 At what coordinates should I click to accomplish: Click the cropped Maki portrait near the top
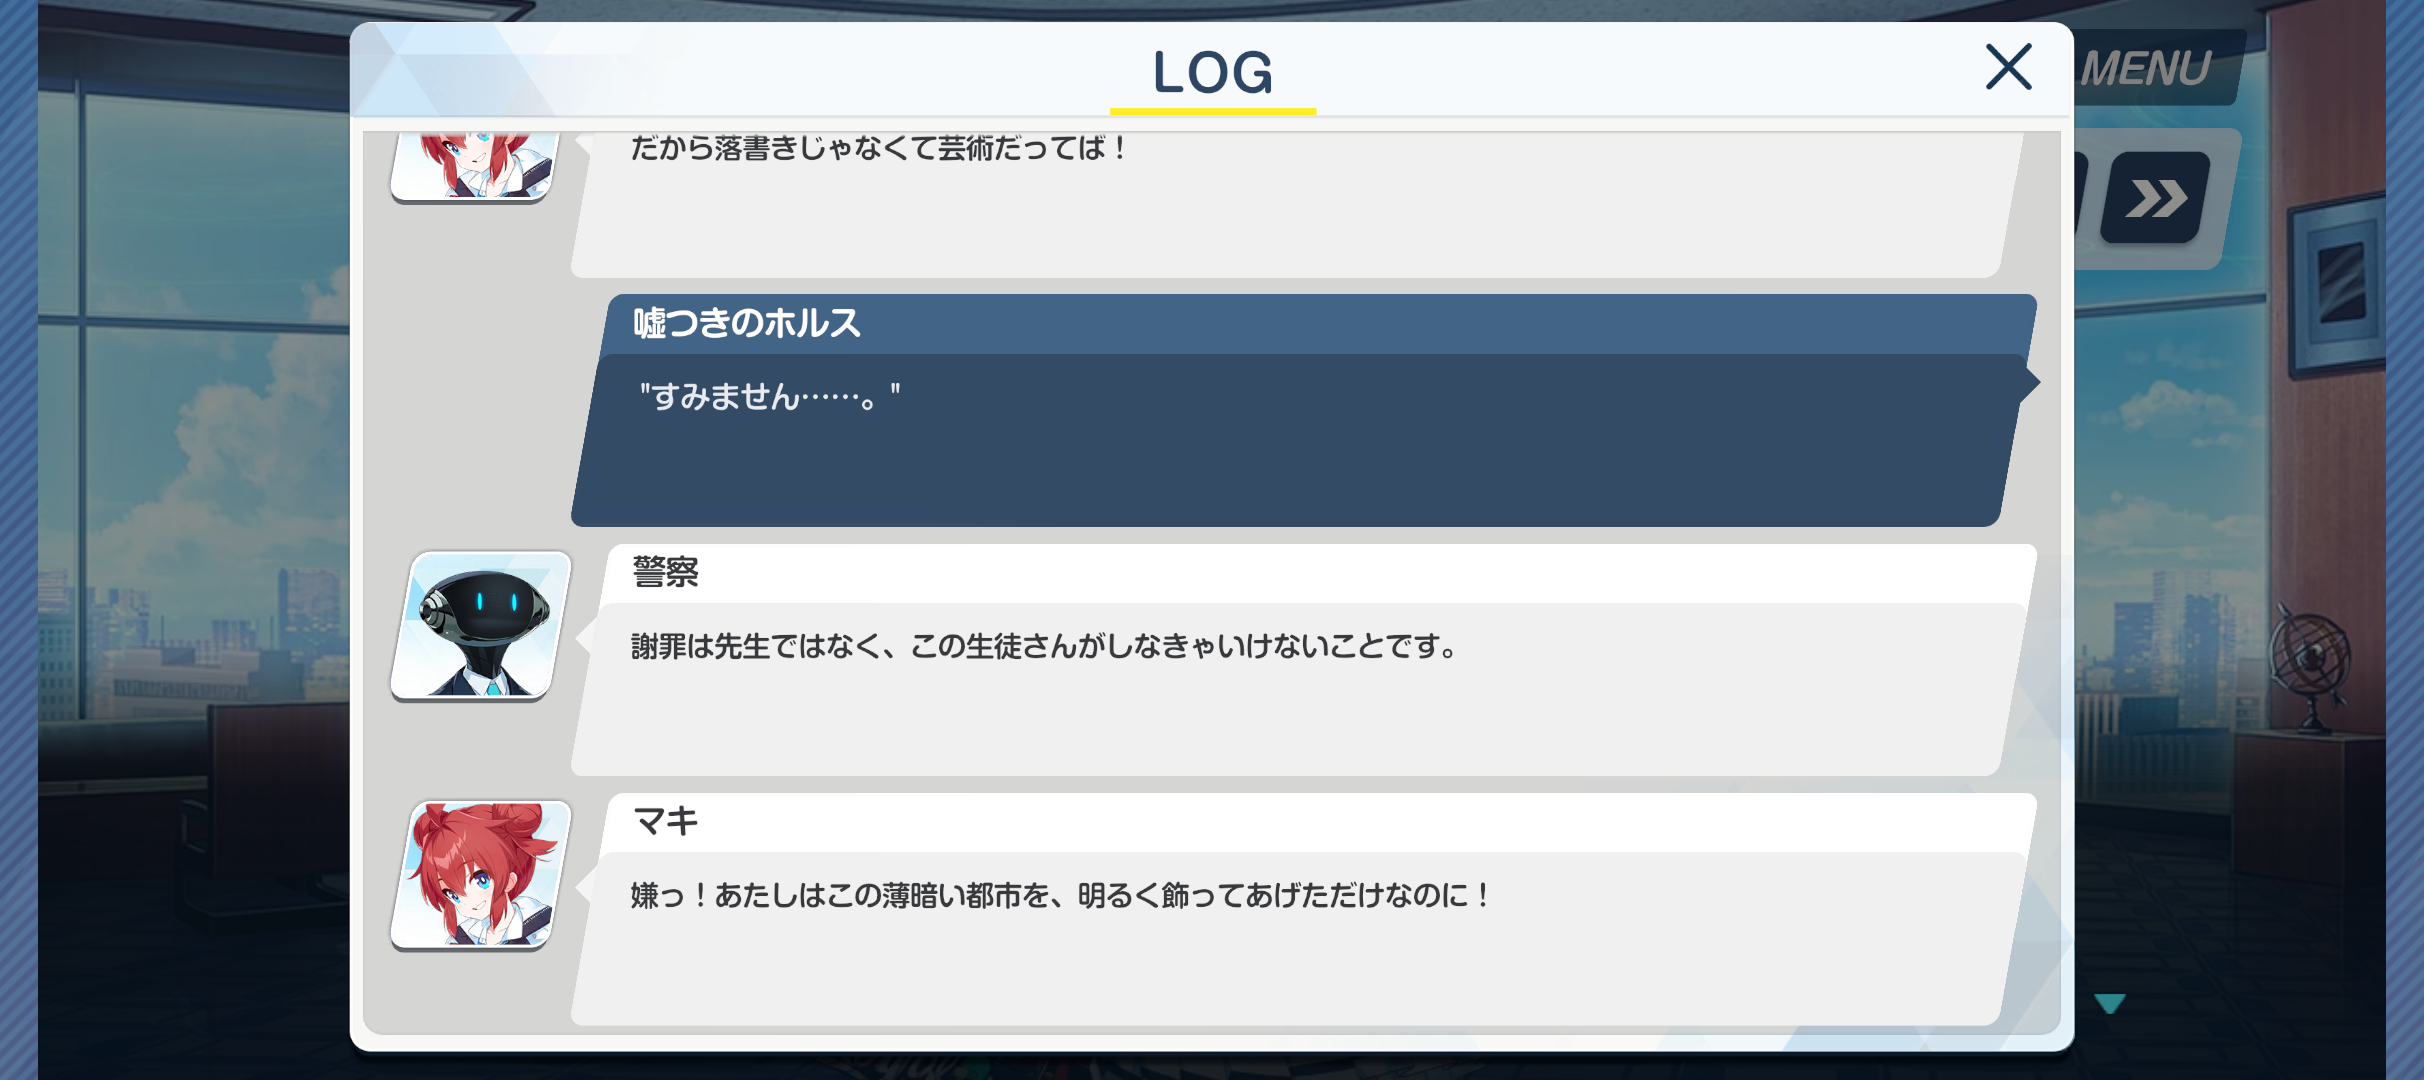[474, 166]
